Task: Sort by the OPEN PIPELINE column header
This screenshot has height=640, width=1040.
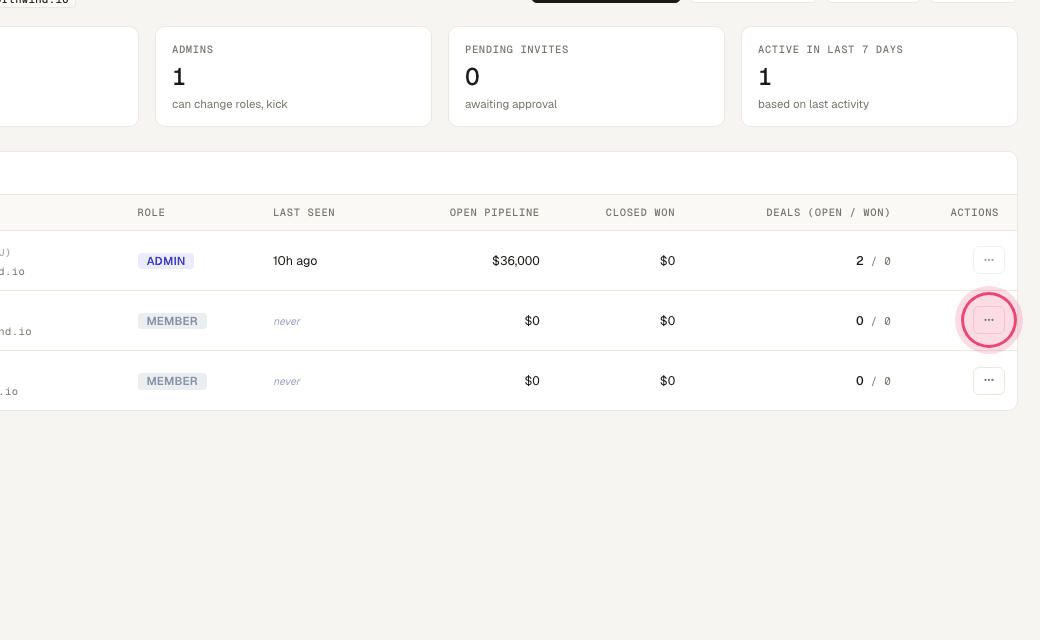Action: [494, 212]
